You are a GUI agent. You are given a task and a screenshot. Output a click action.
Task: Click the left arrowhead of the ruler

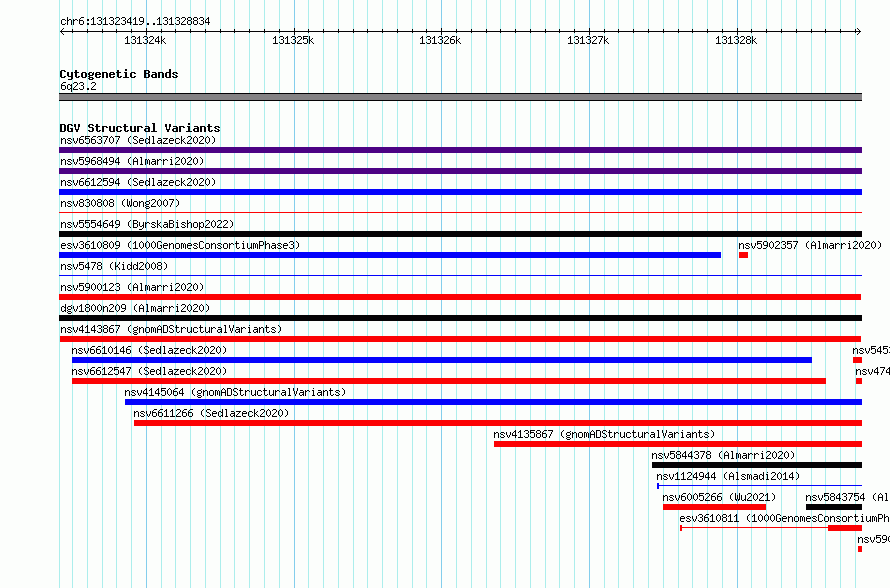pyautogui.click(x=62, y=32)
